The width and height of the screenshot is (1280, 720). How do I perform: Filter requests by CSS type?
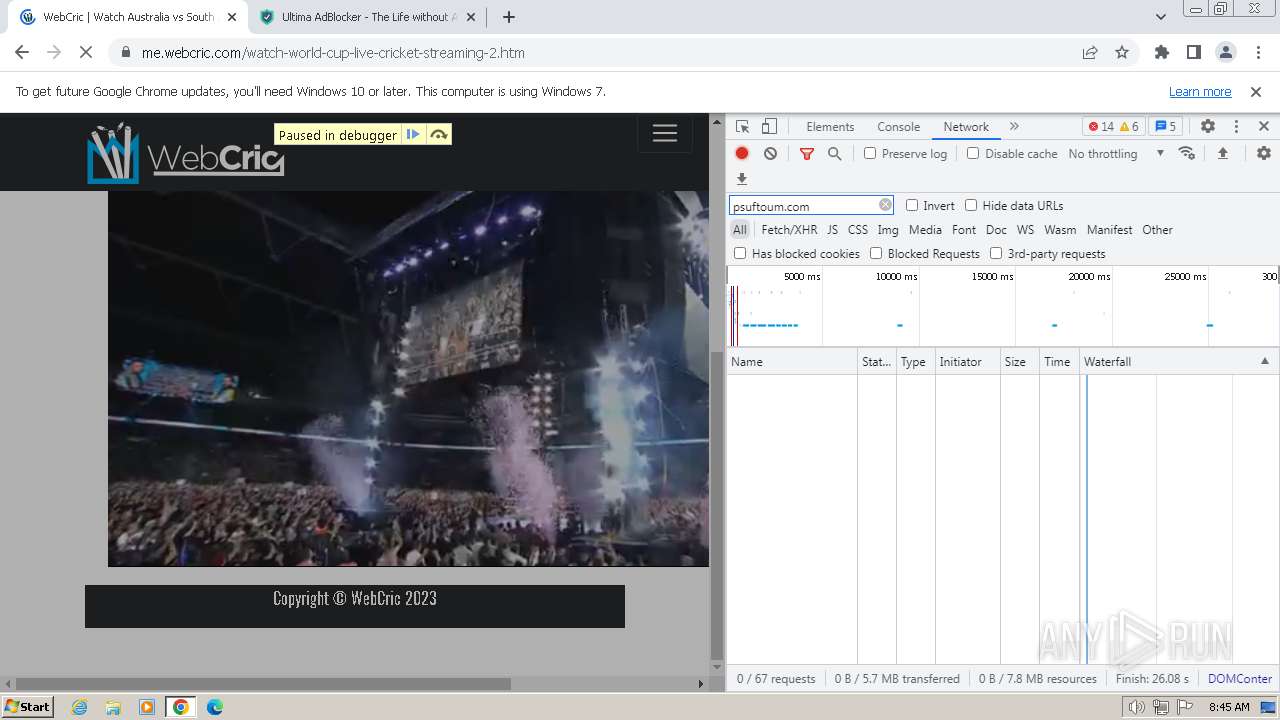pos(858,229)
